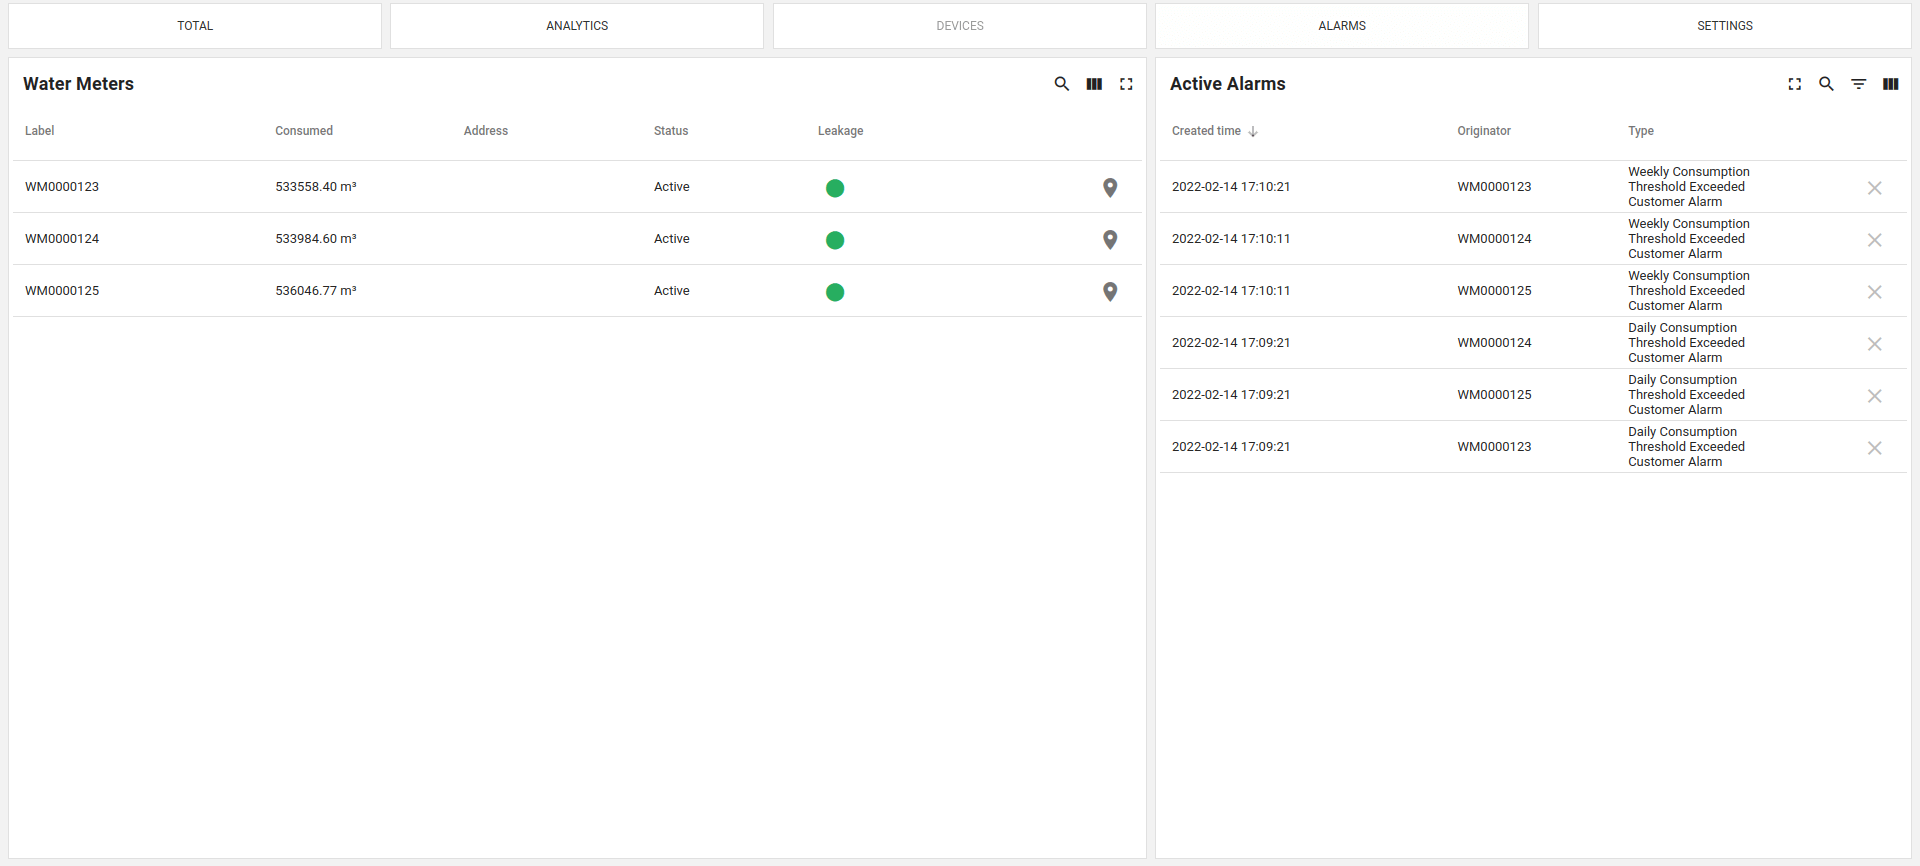
Task: Search within Active Alarms
Action: [1826, 84]
